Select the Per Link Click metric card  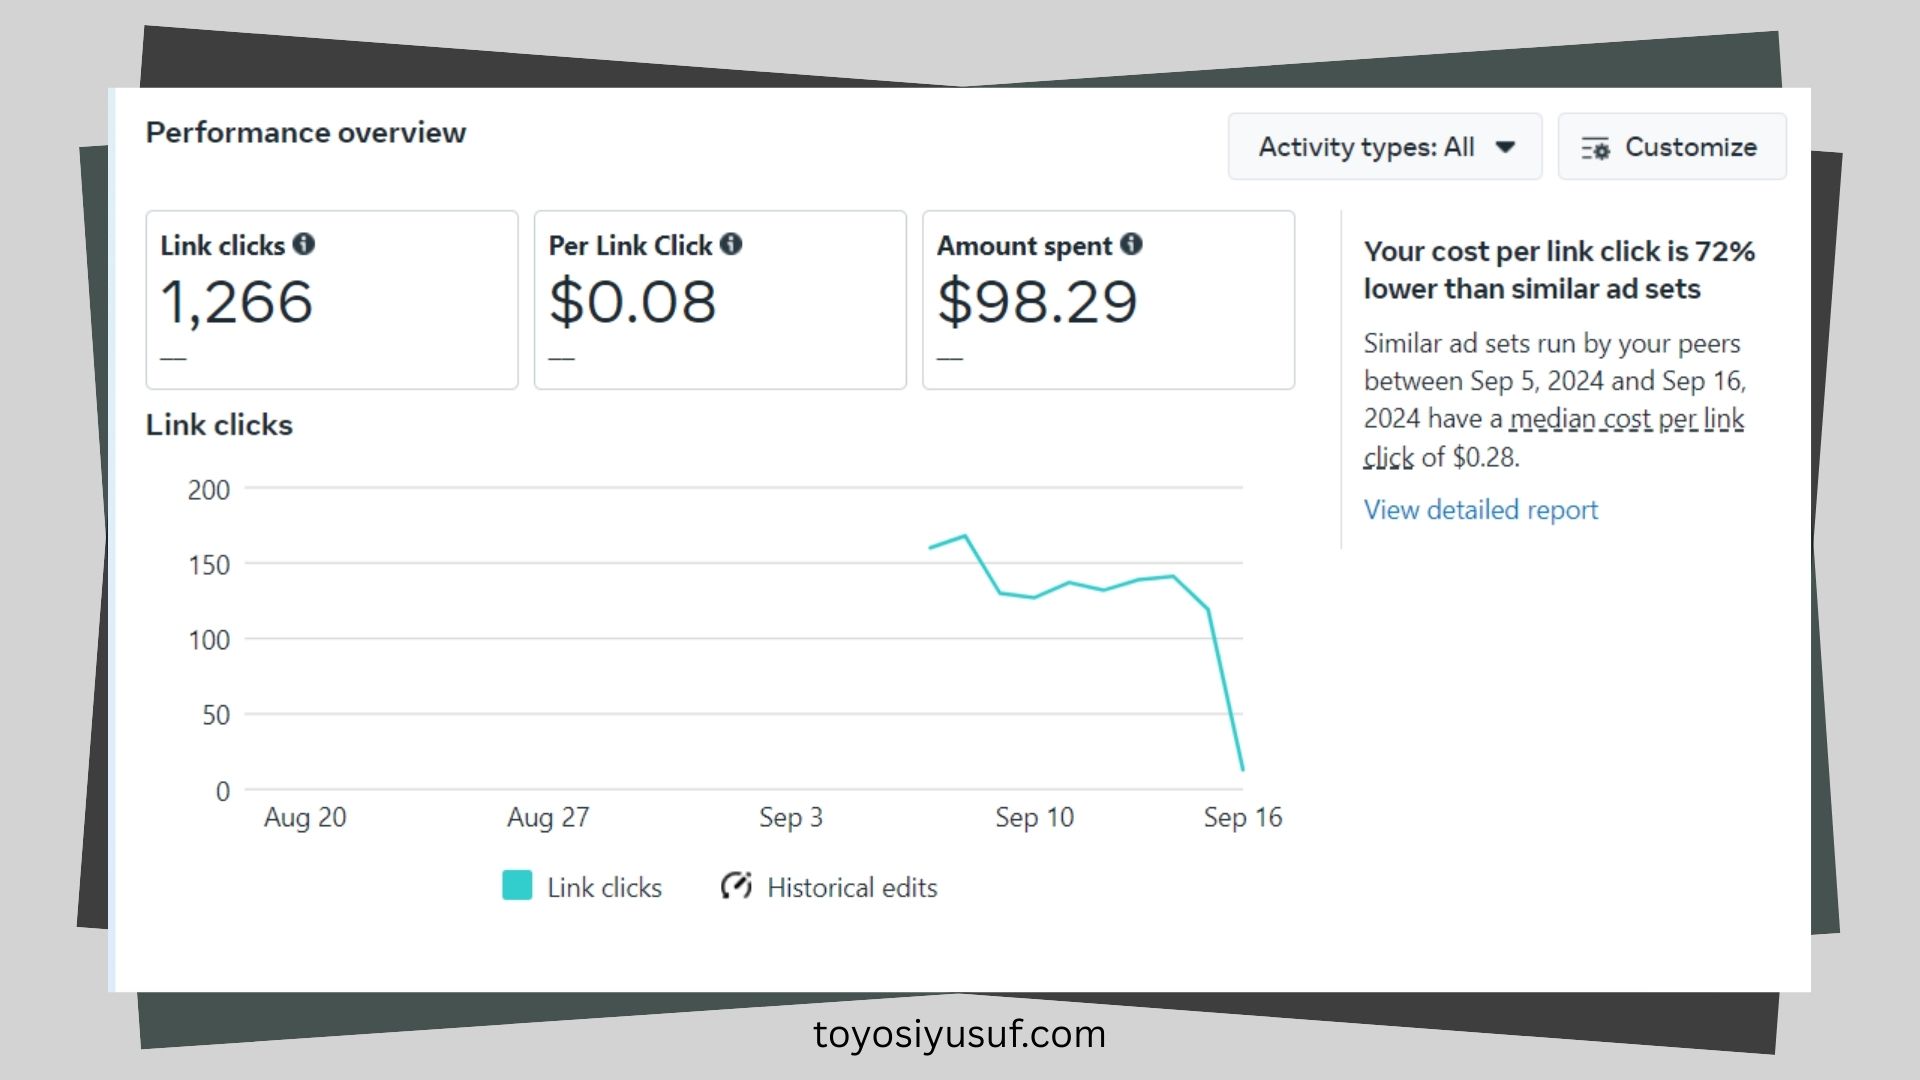click(x=720, y=300)
